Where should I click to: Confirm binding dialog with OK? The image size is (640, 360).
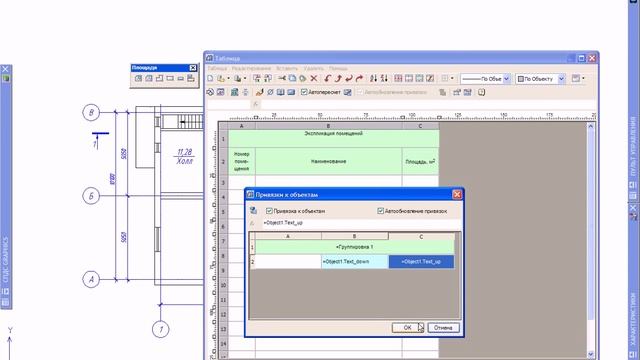407,328
